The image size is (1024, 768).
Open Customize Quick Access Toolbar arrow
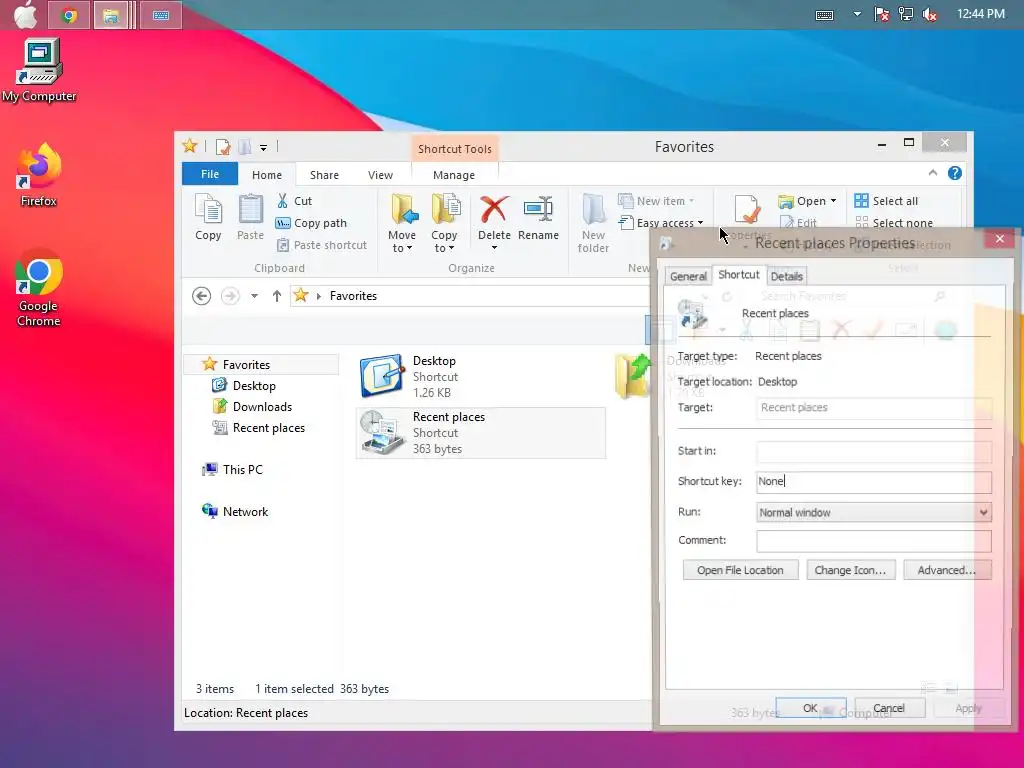point(263,148)
